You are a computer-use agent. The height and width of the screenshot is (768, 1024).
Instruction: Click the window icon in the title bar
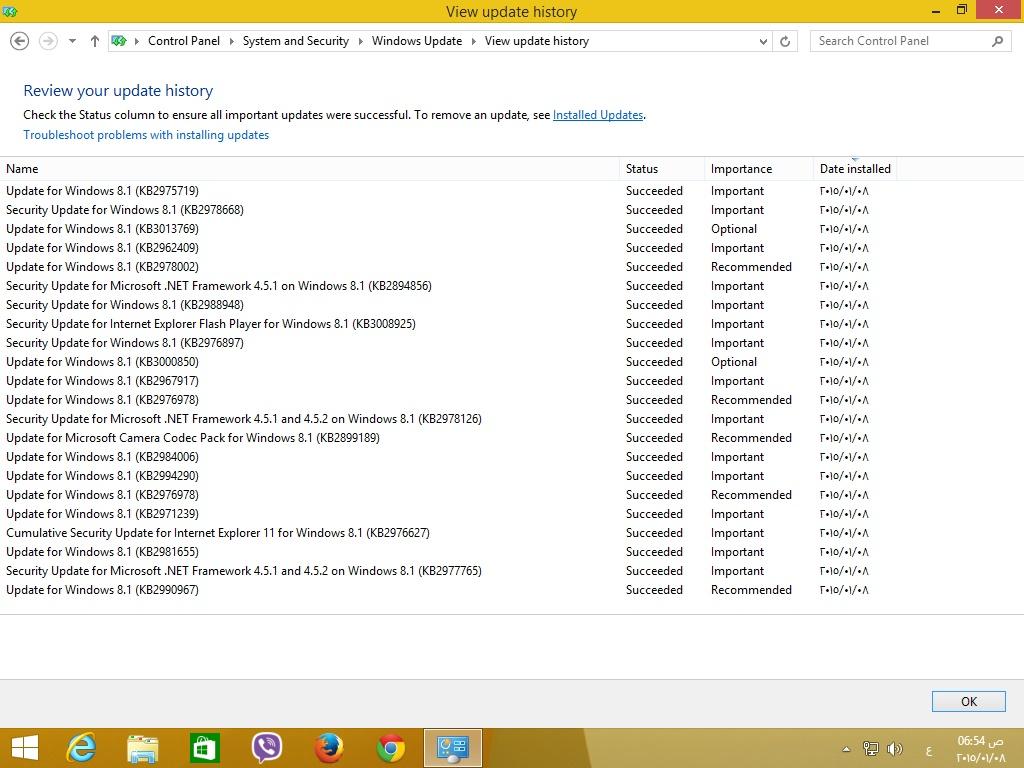tap(9, 11)
